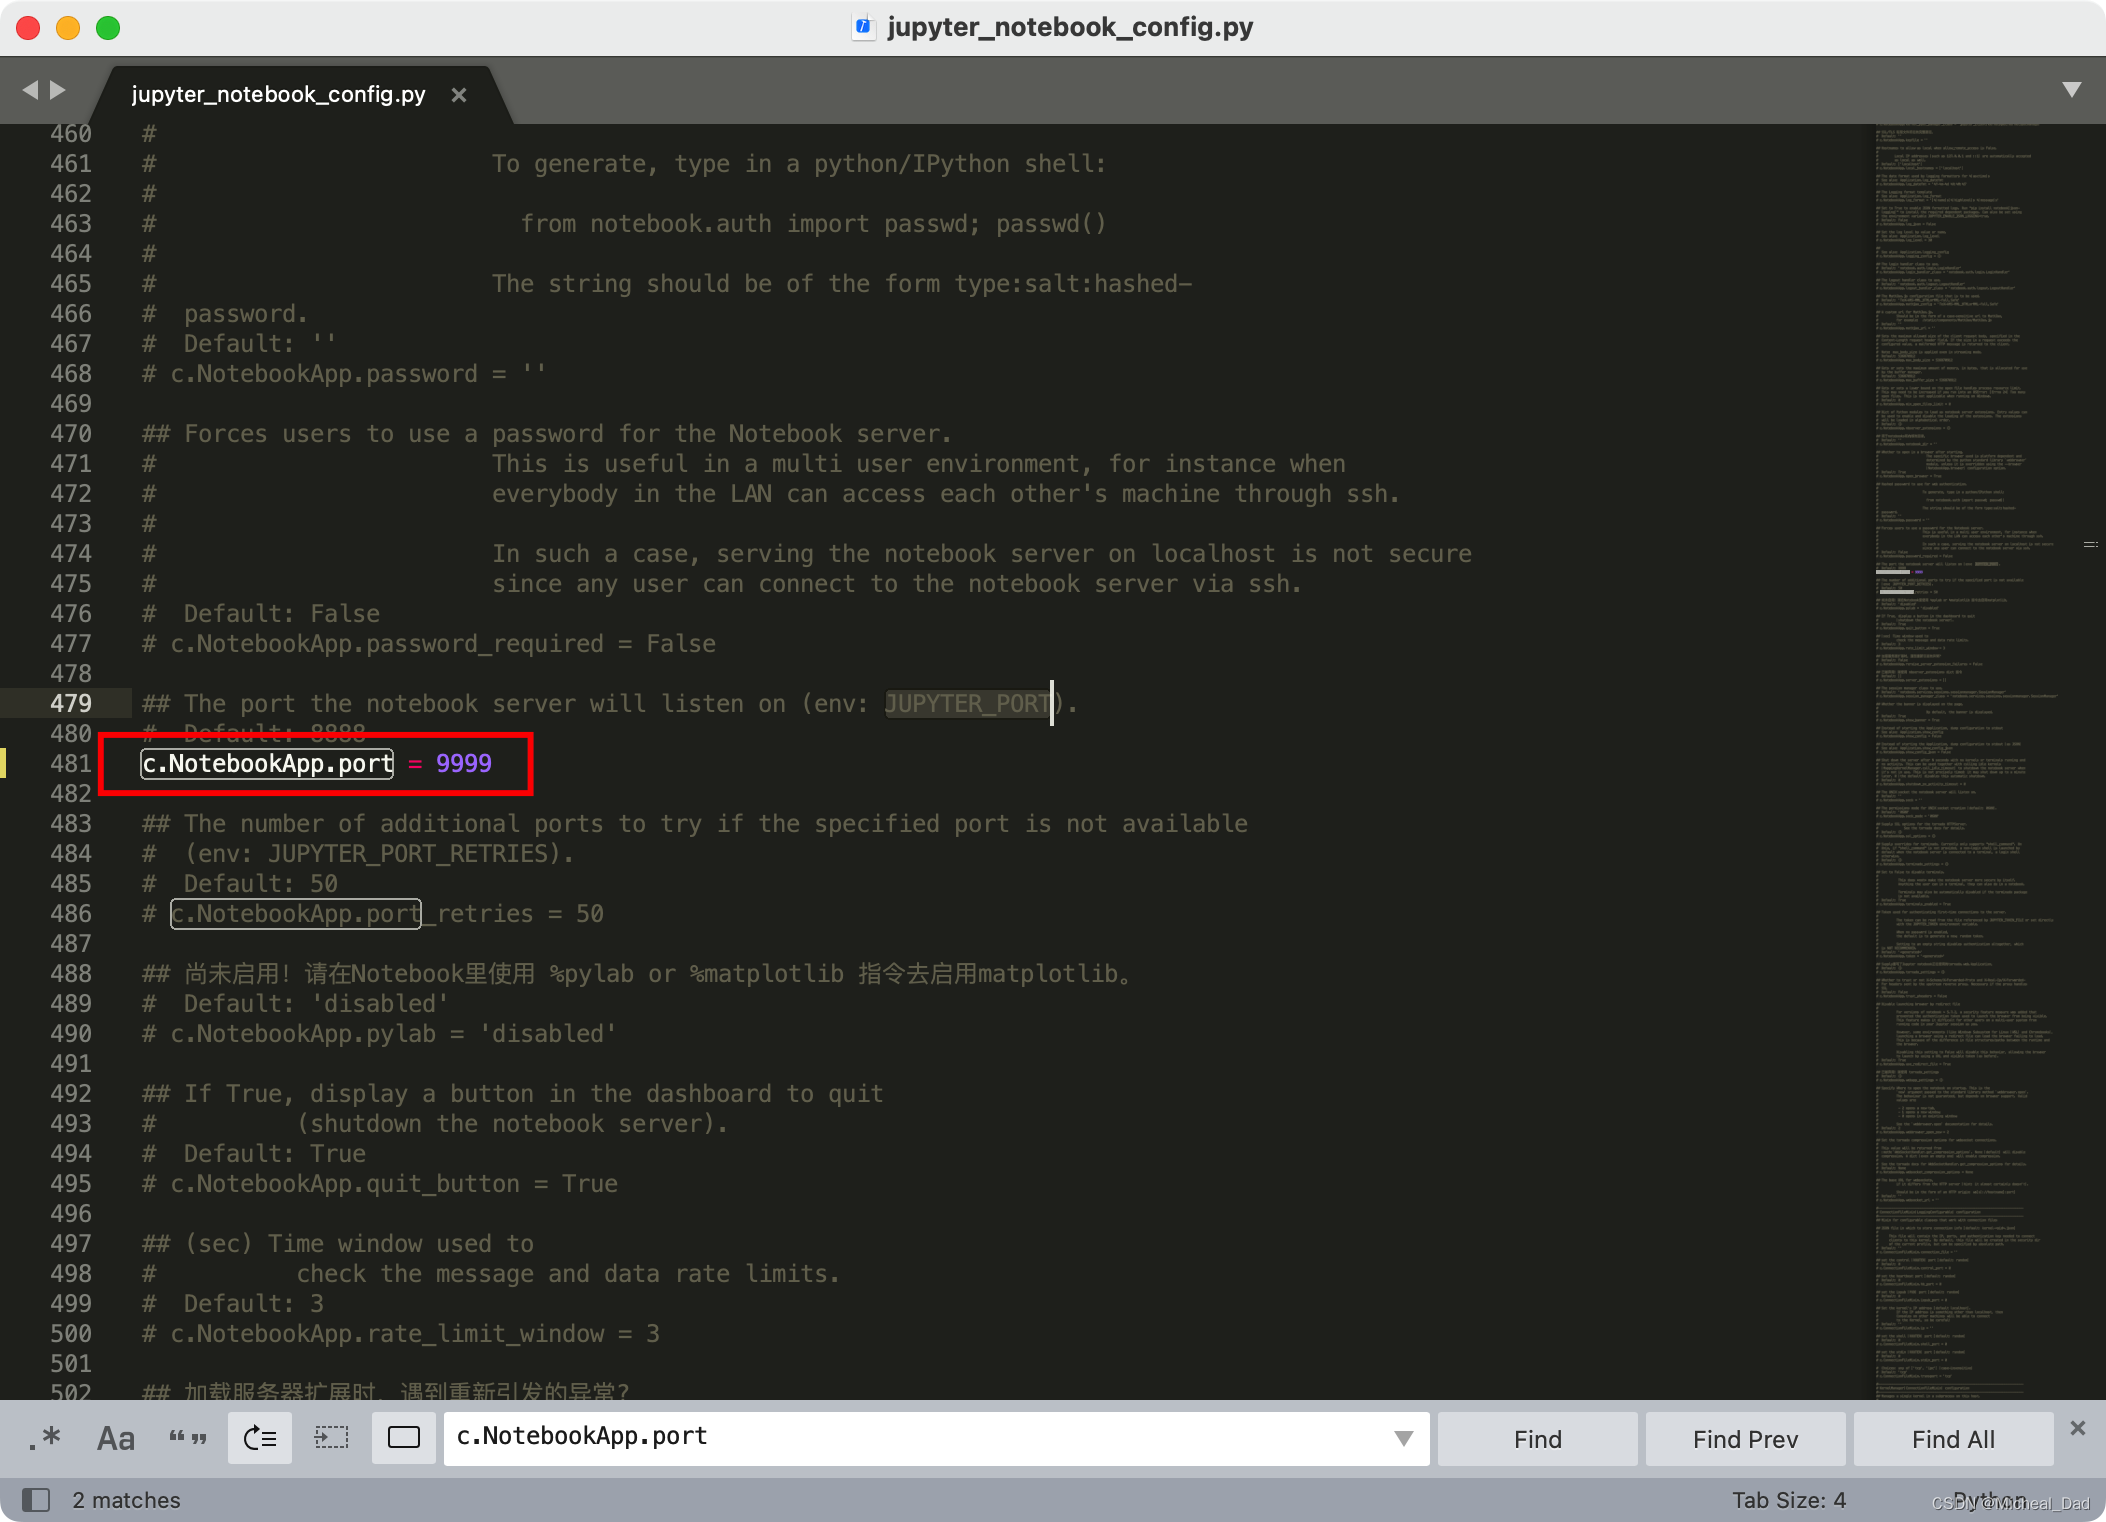
Task: Close the find panel
Action: (x=2078, y=1428)
